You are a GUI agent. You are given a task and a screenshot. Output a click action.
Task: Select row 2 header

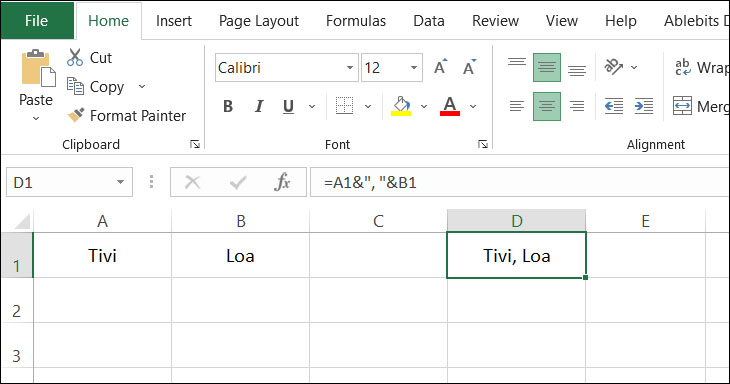click(17, 301)
